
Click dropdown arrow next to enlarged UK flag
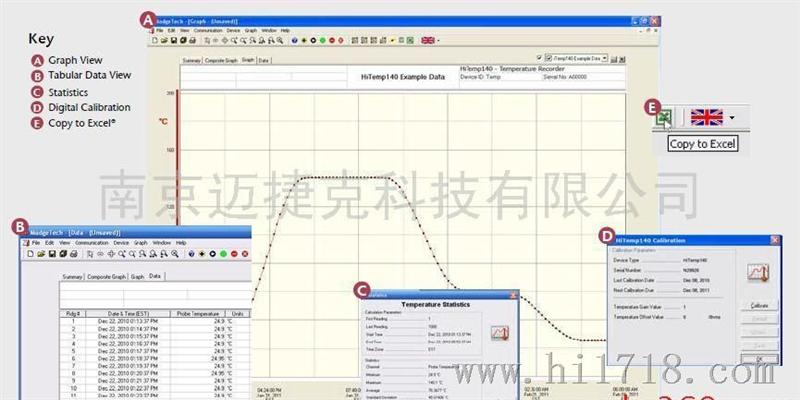[732, 118]
